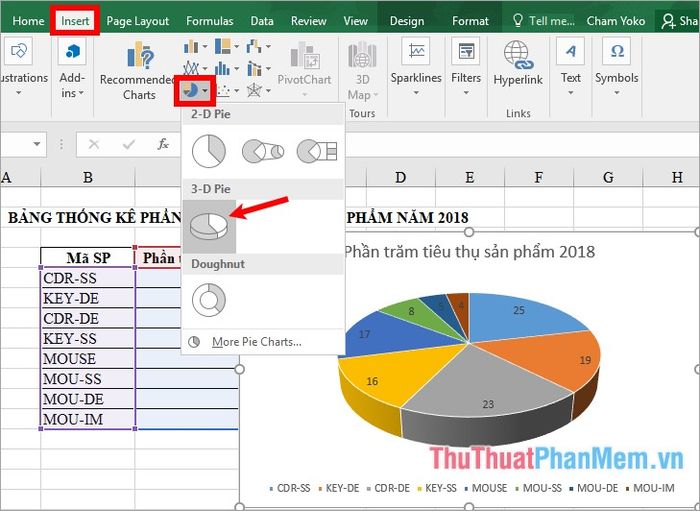Open the Insert Combo Chart button
The width and height of the screenshot is (700, 511).
(258, 68)
